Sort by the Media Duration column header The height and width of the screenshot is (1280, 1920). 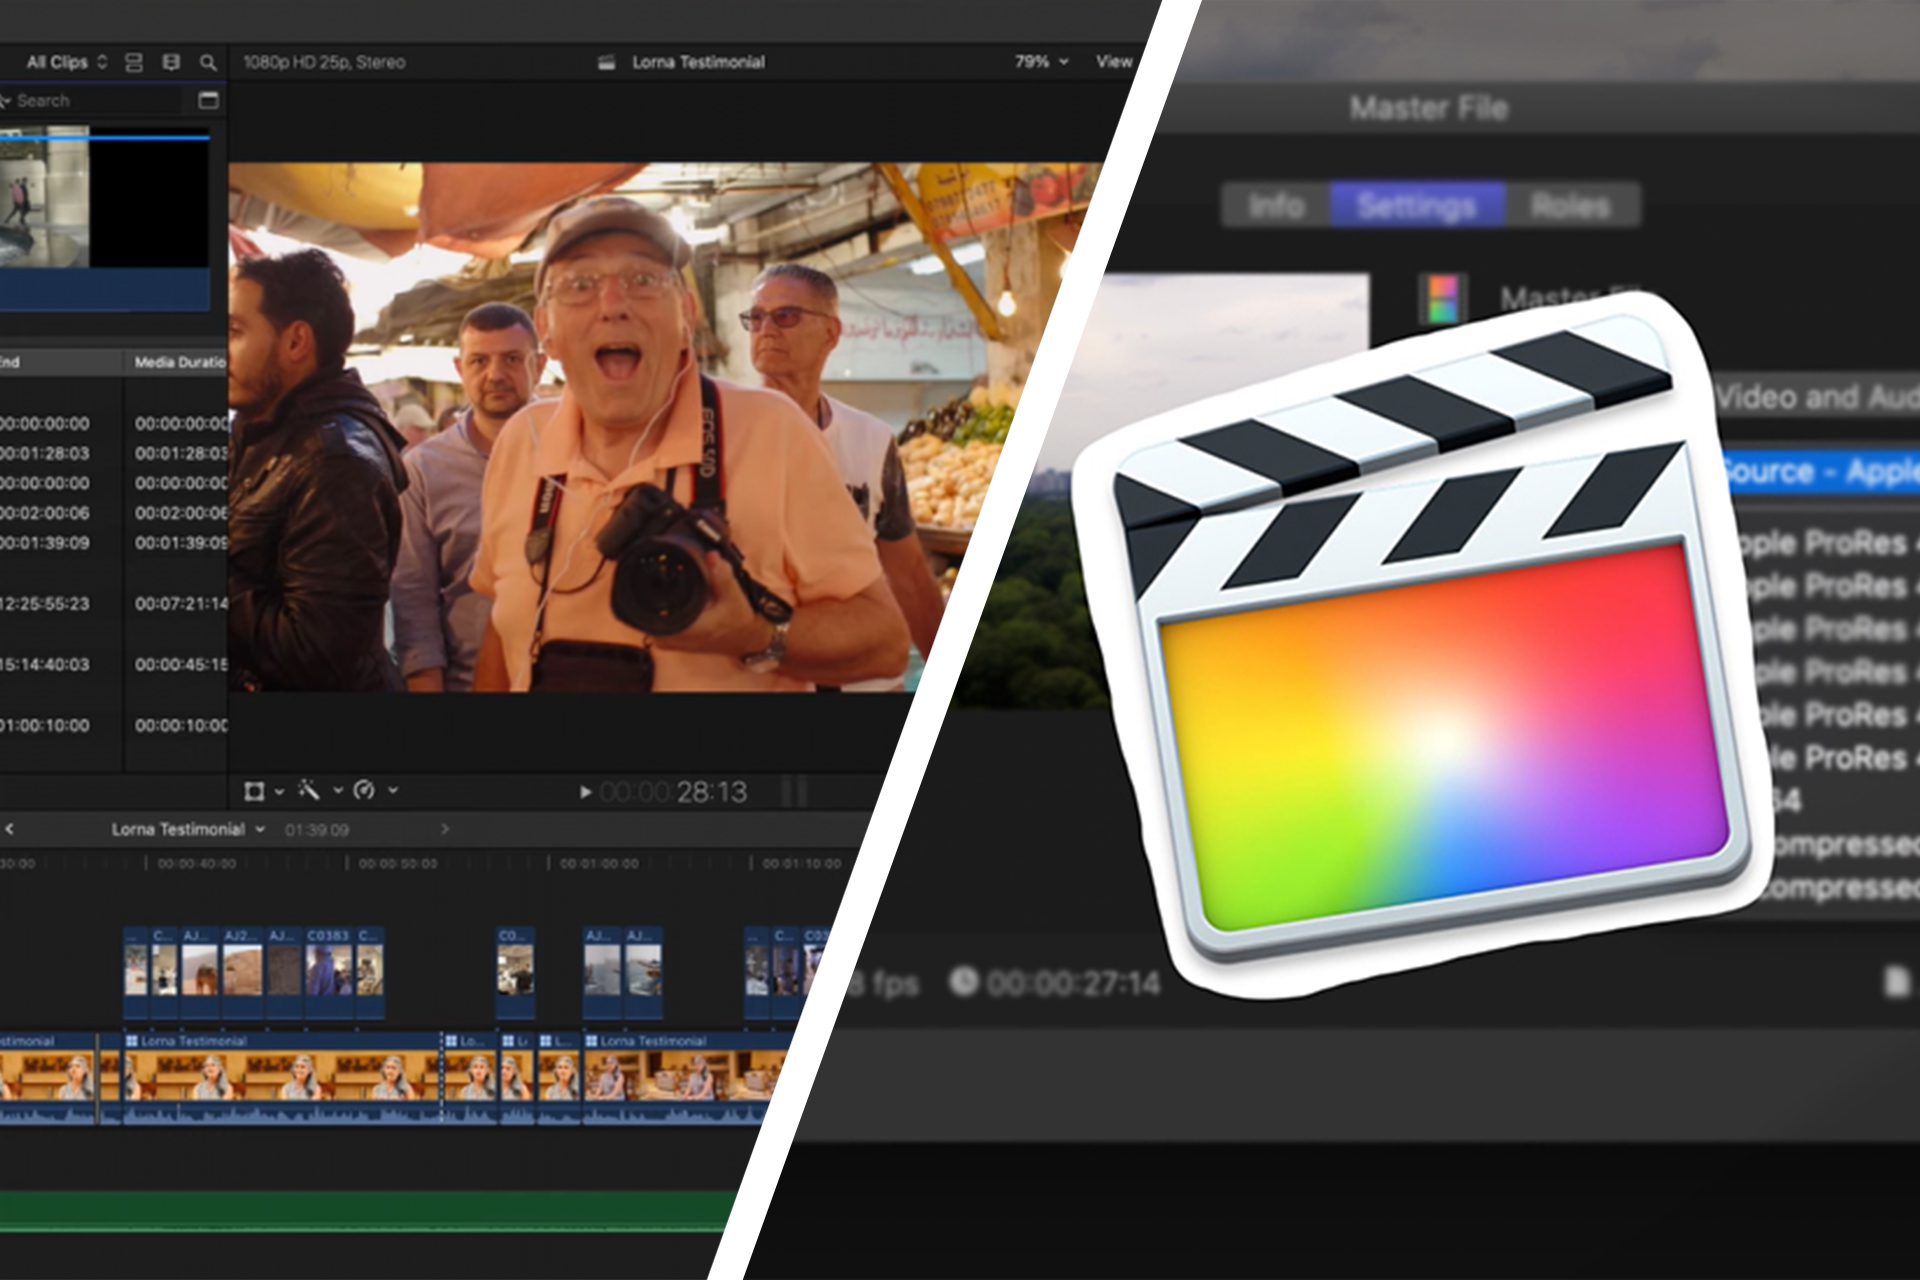[x=180, y=362]
